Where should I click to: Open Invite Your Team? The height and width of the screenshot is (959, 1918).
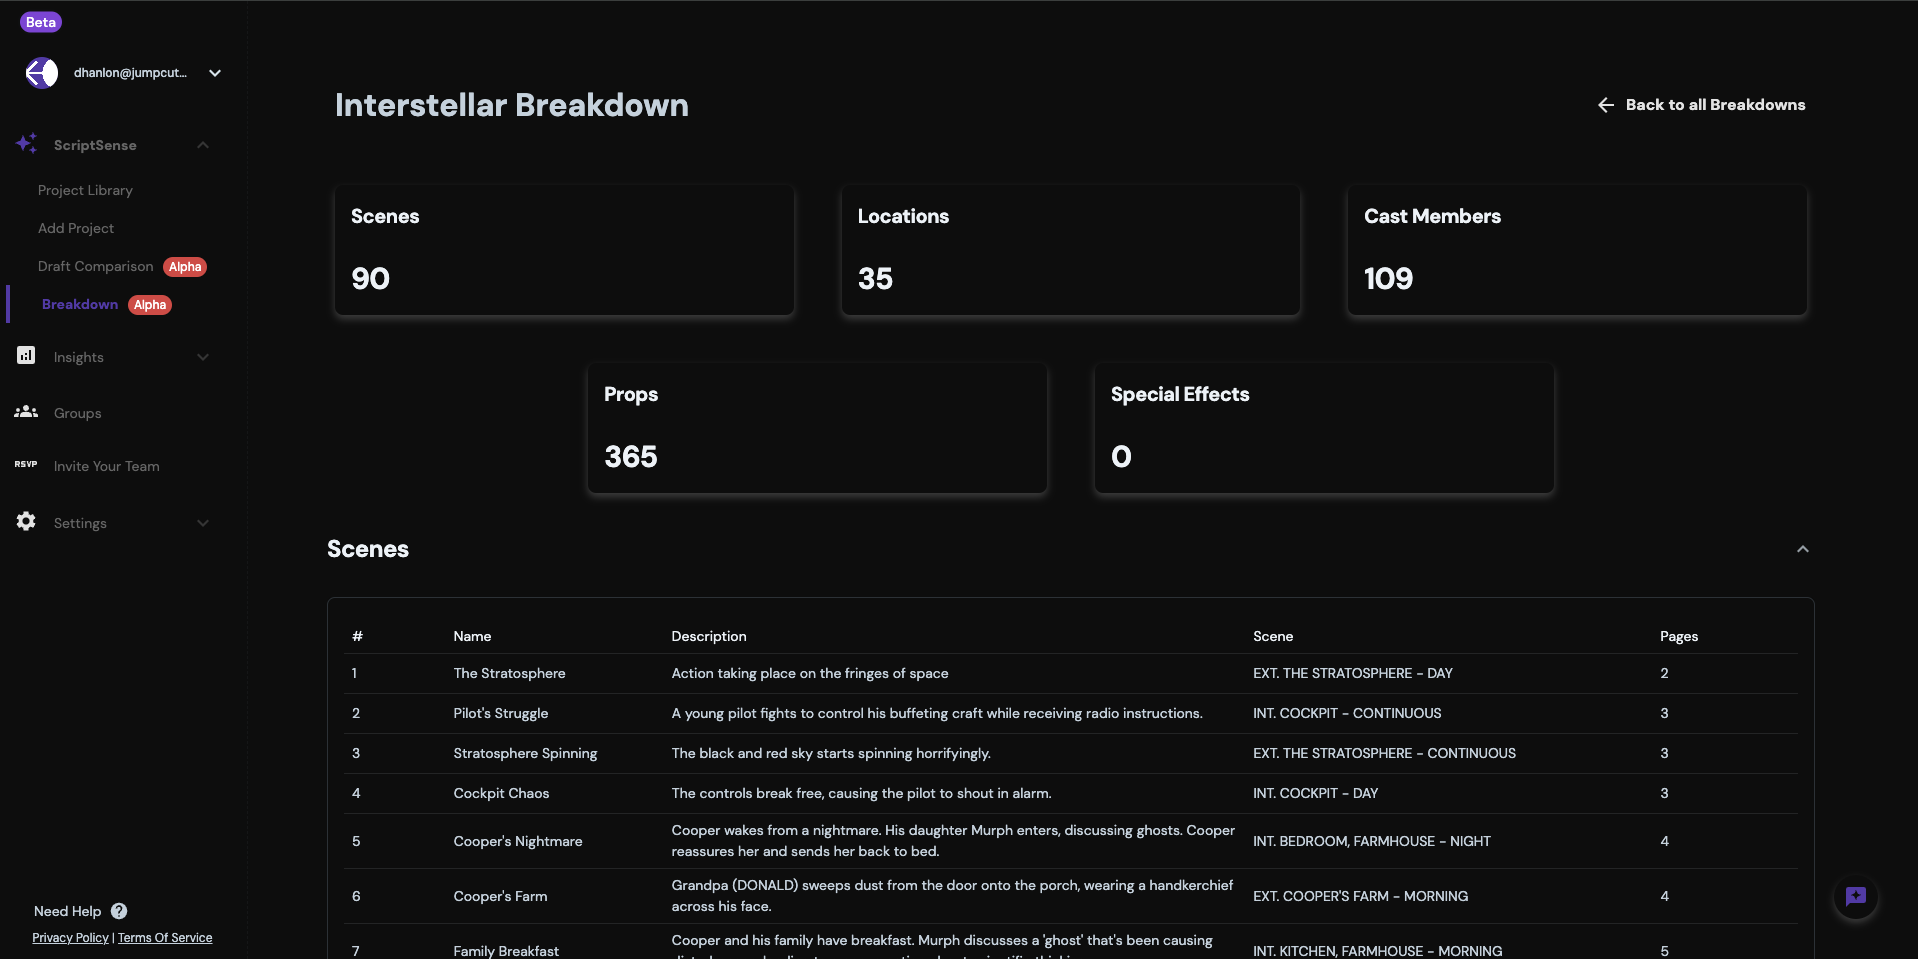coord(107,466)
